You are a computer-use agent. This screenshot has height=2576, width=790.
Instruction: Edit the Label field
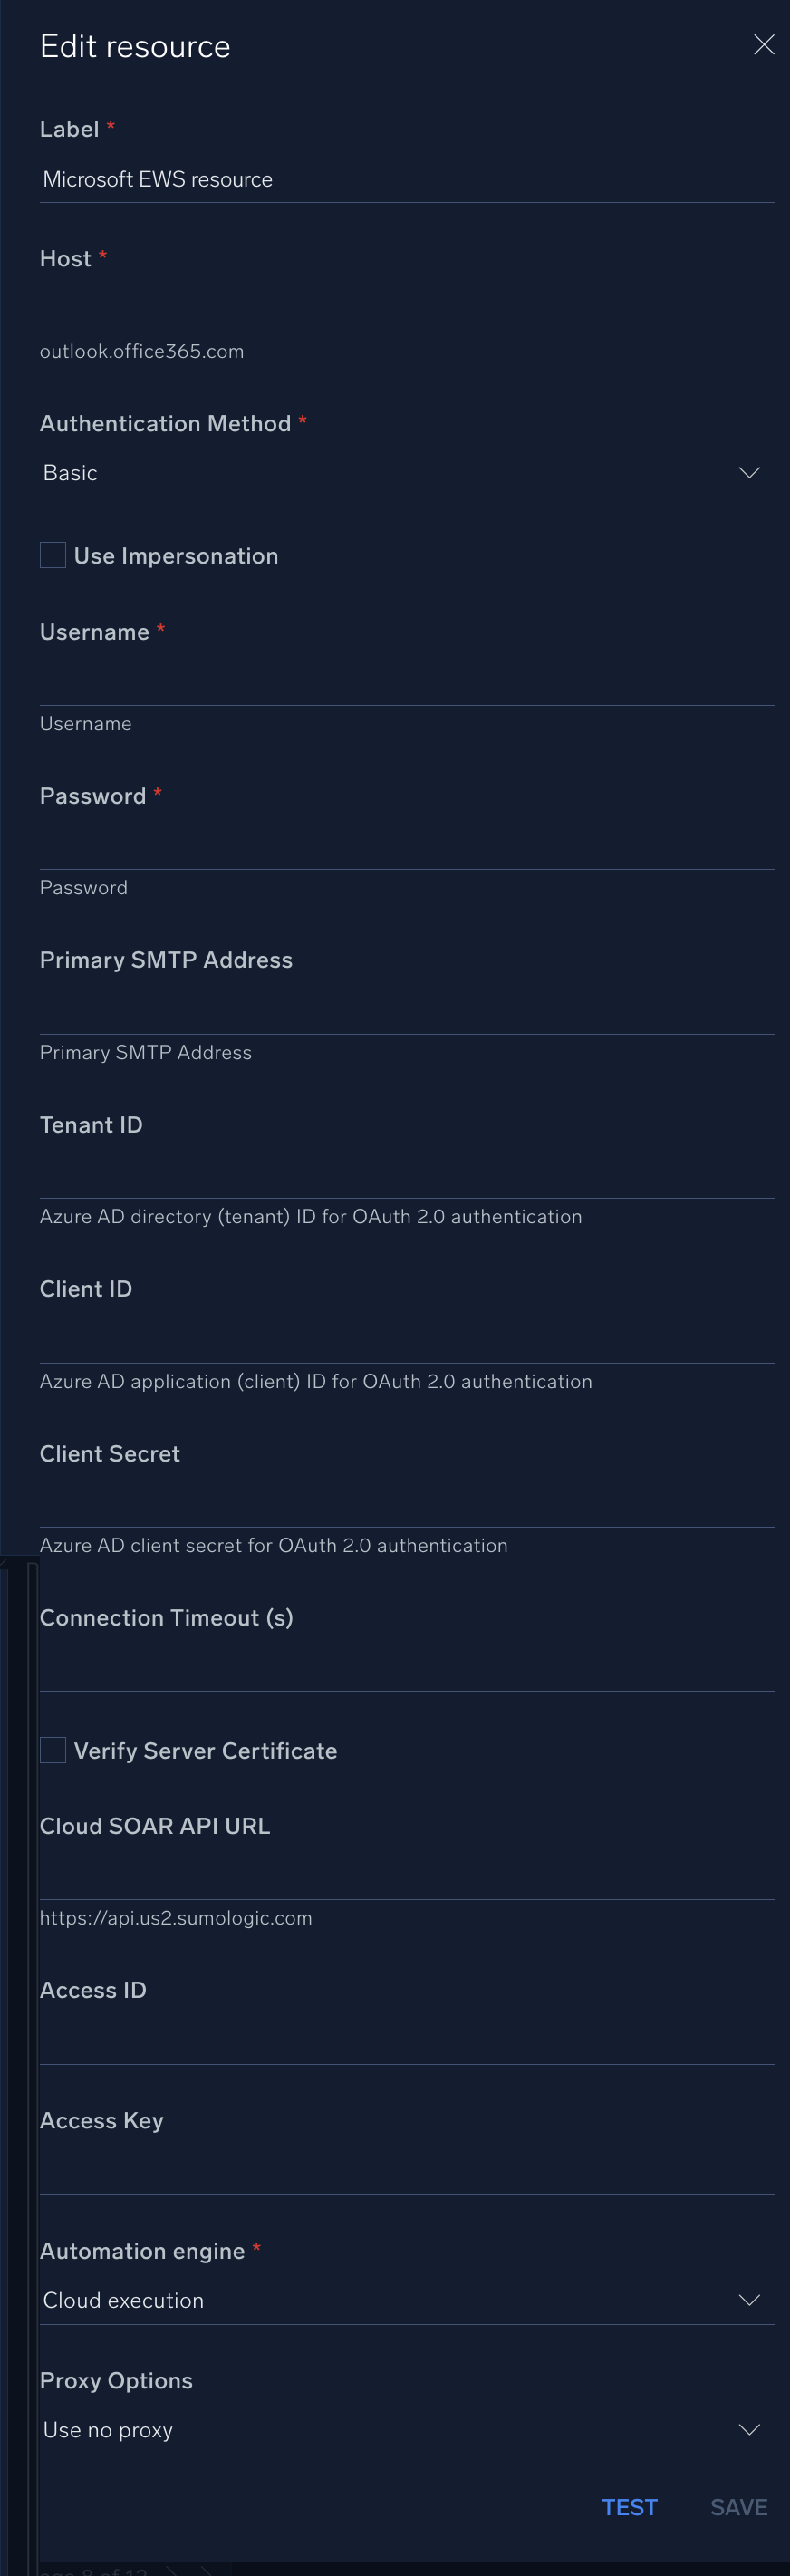(x=406, y=179)
